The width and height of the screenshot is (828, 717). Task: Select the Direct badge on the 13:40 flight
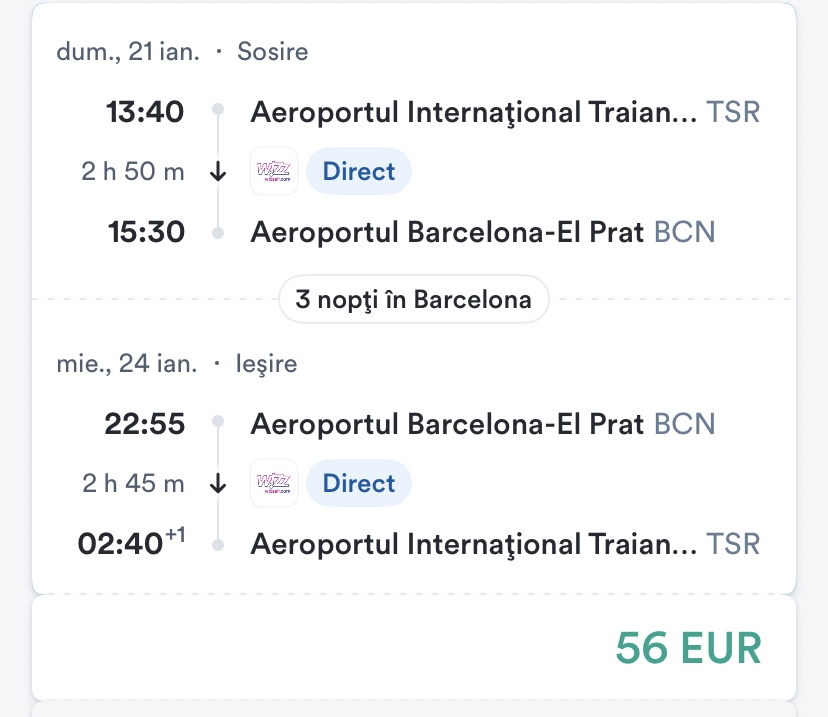359,171
